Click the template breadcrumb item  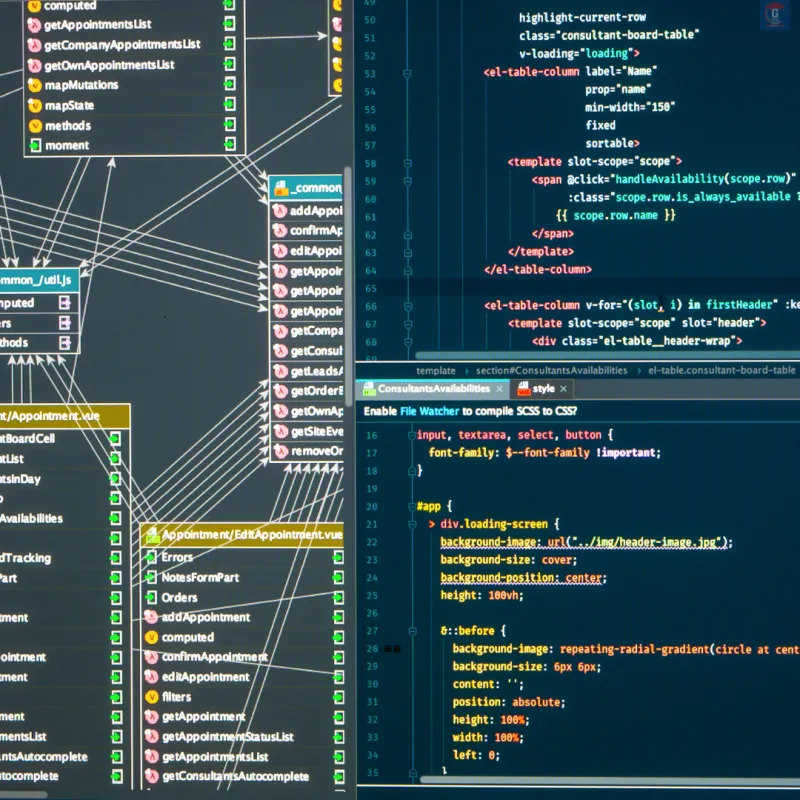tap(436, 370)
